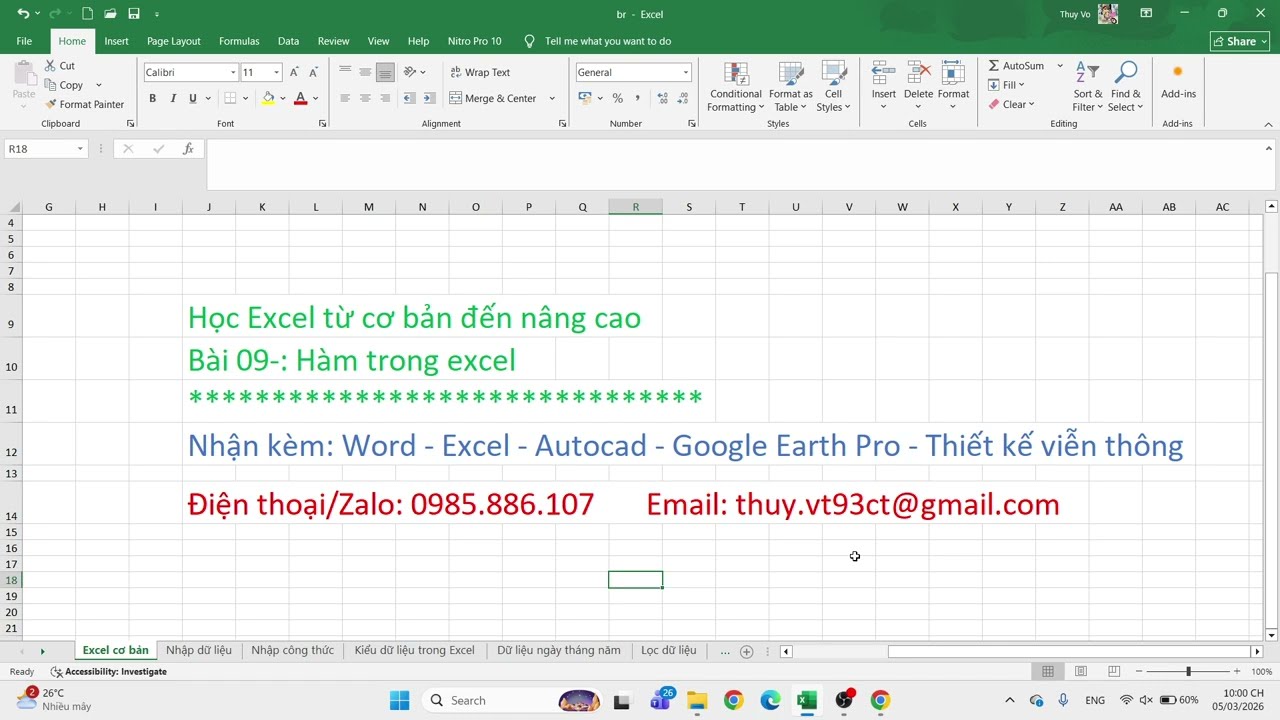Click Decrease Decimal icon

click(682, 98)
